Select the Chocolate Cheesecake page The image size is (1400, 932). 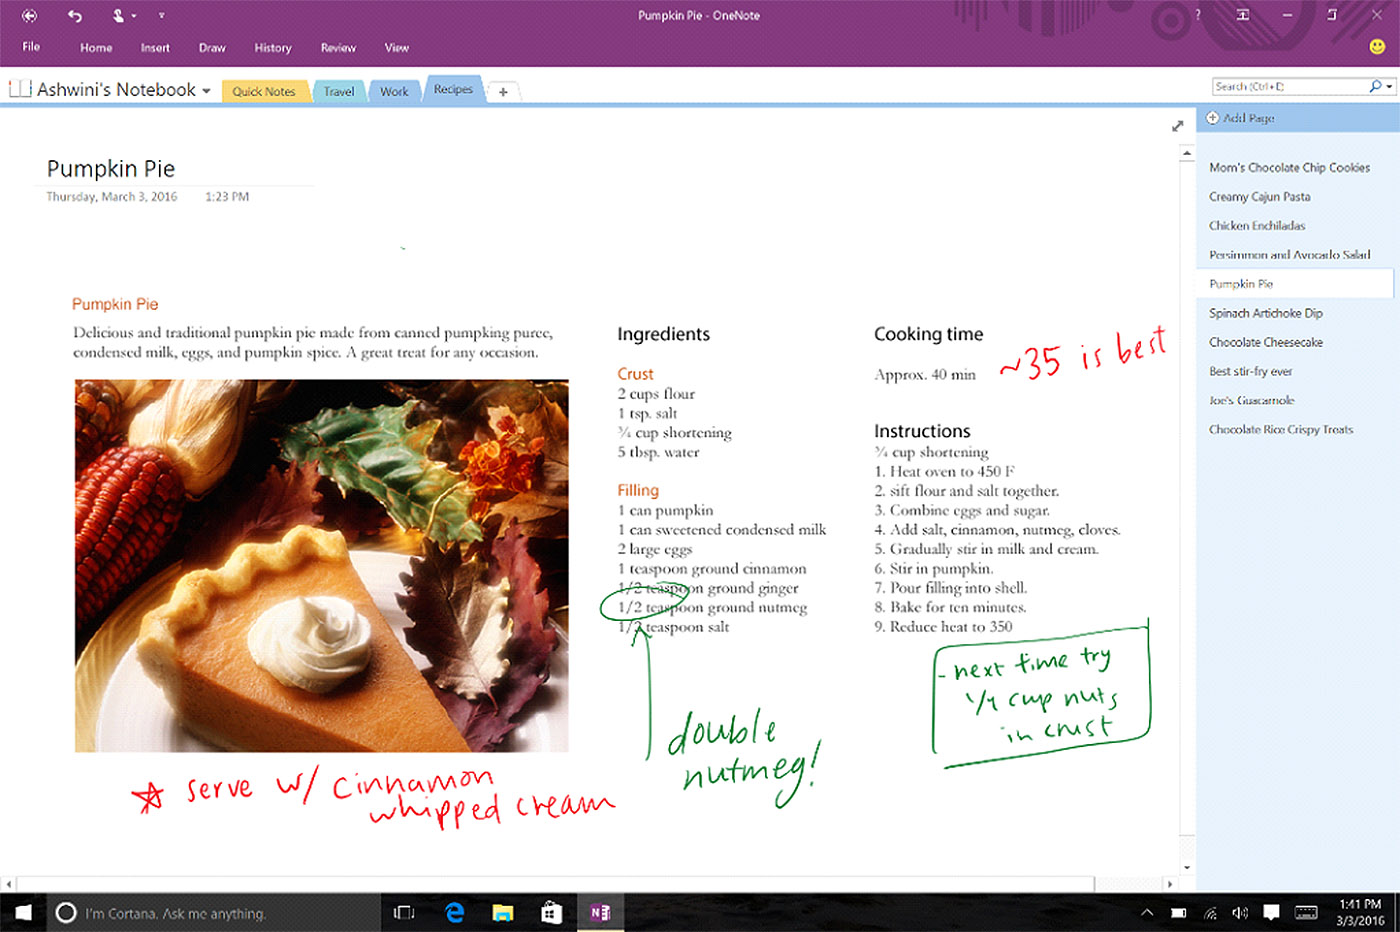[1266, 341]
